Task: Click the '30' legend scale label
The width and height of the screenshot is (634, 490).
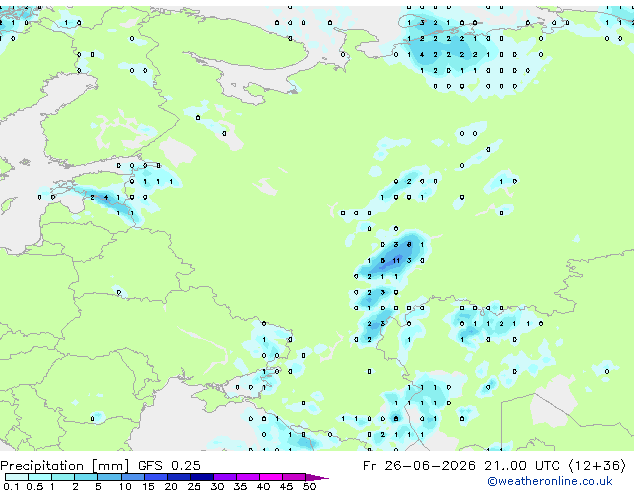Action: [217, 486]
